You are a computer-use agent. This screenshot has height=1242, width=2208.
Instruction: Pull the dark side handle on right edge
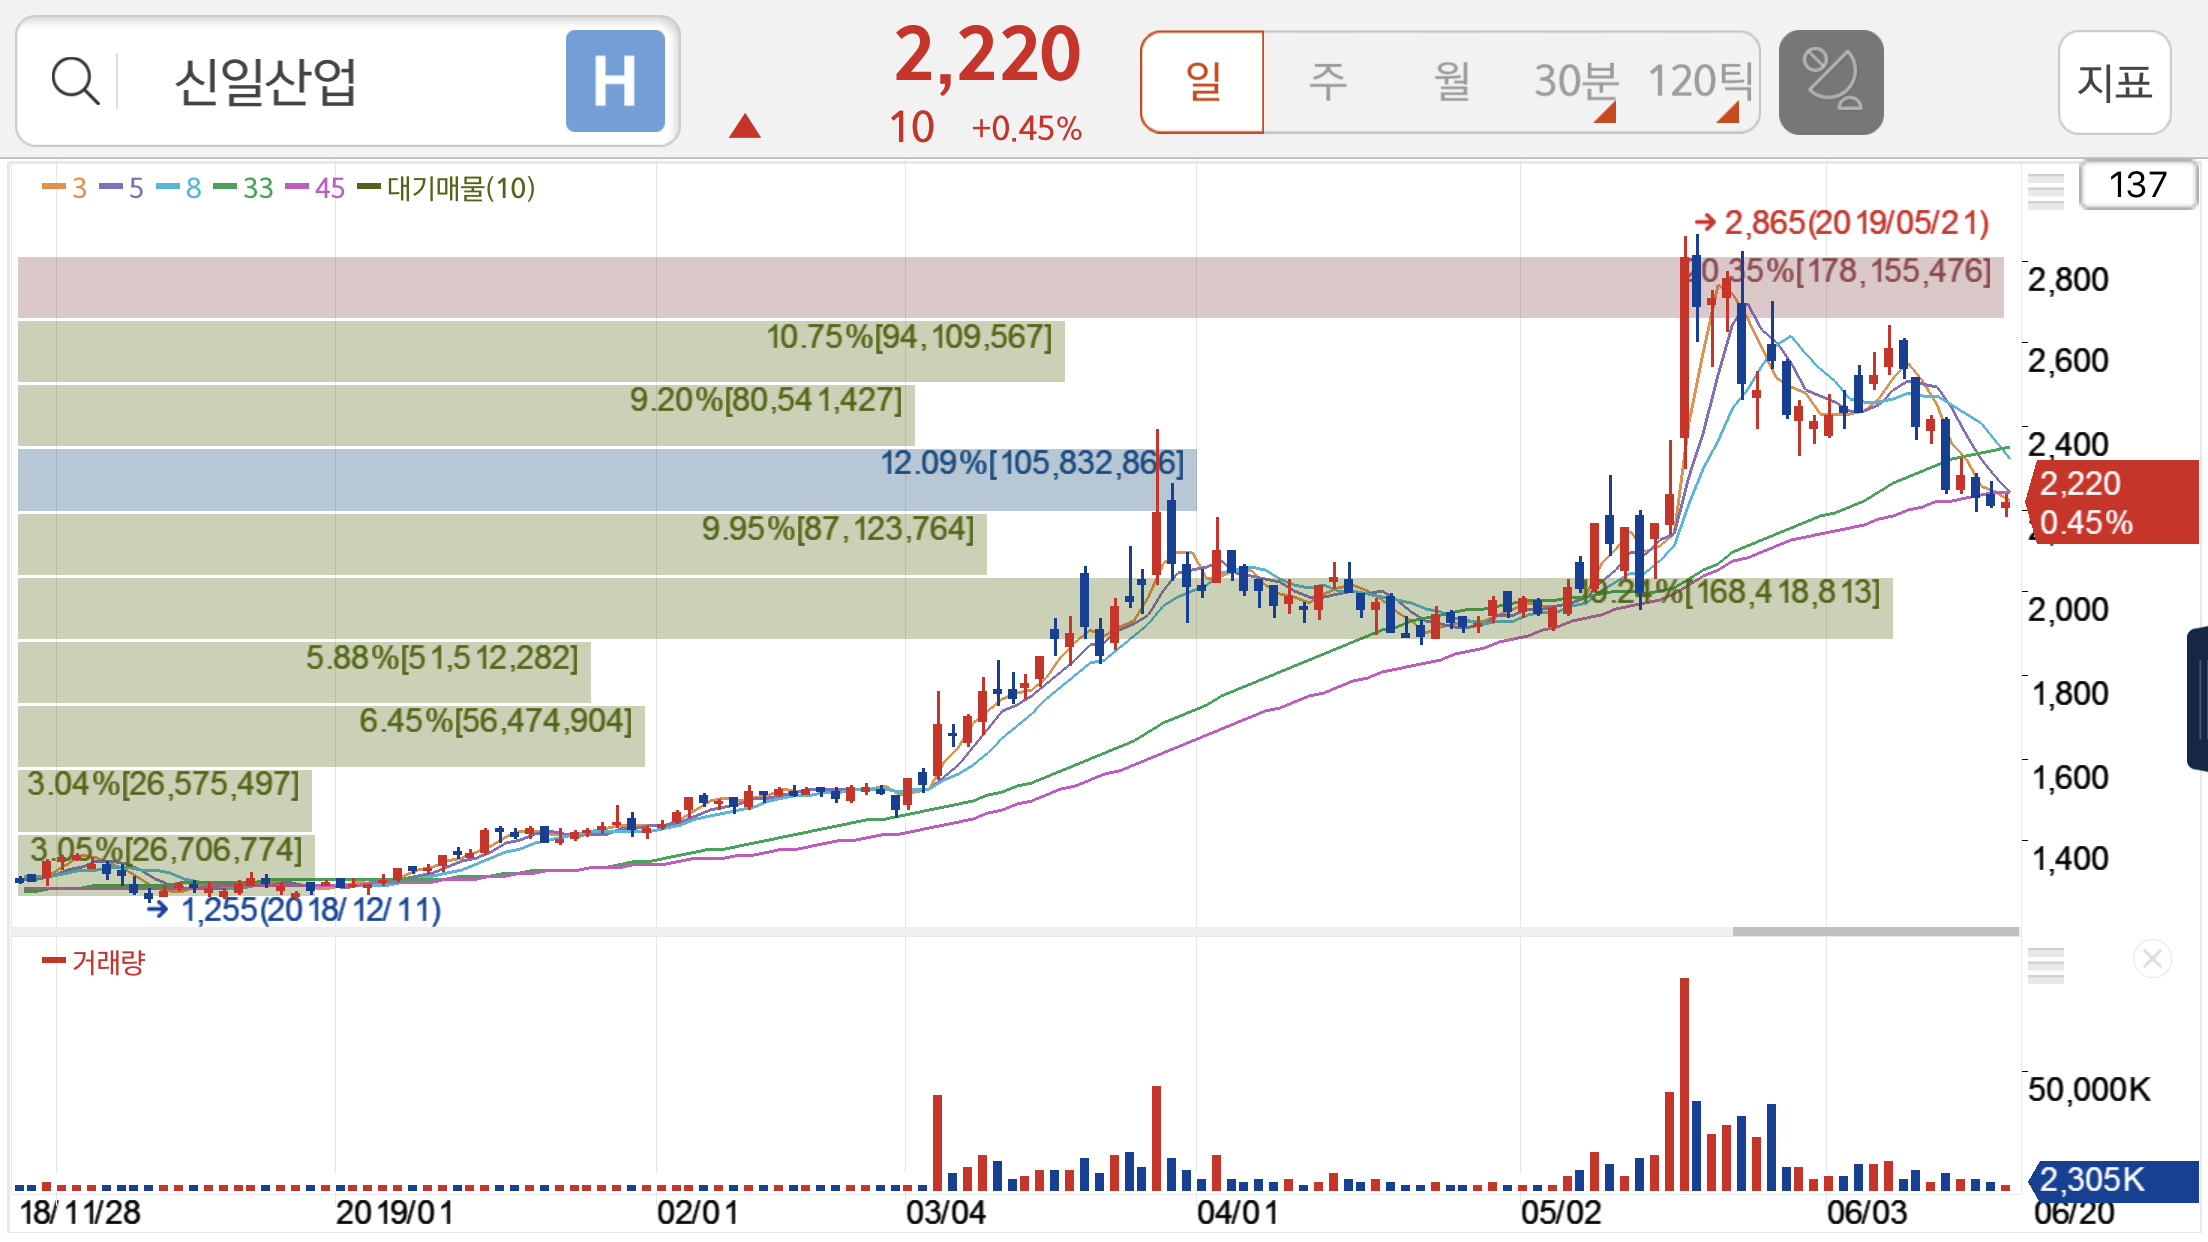2198,698
